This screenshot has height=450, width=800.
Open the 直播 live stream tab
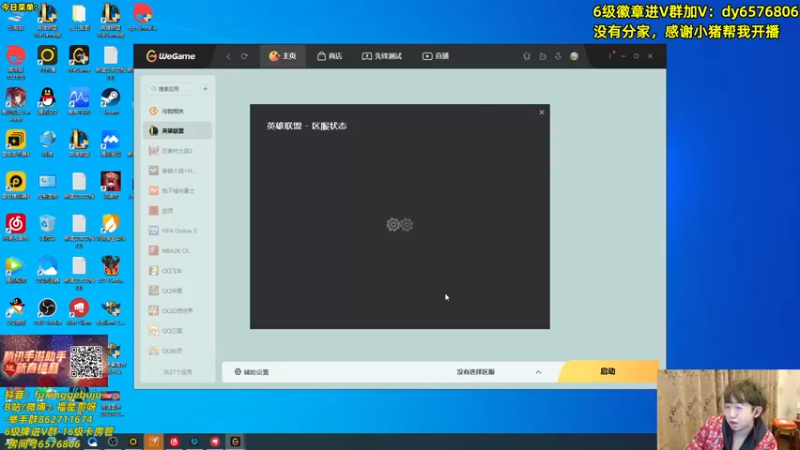tap(436, 56)
